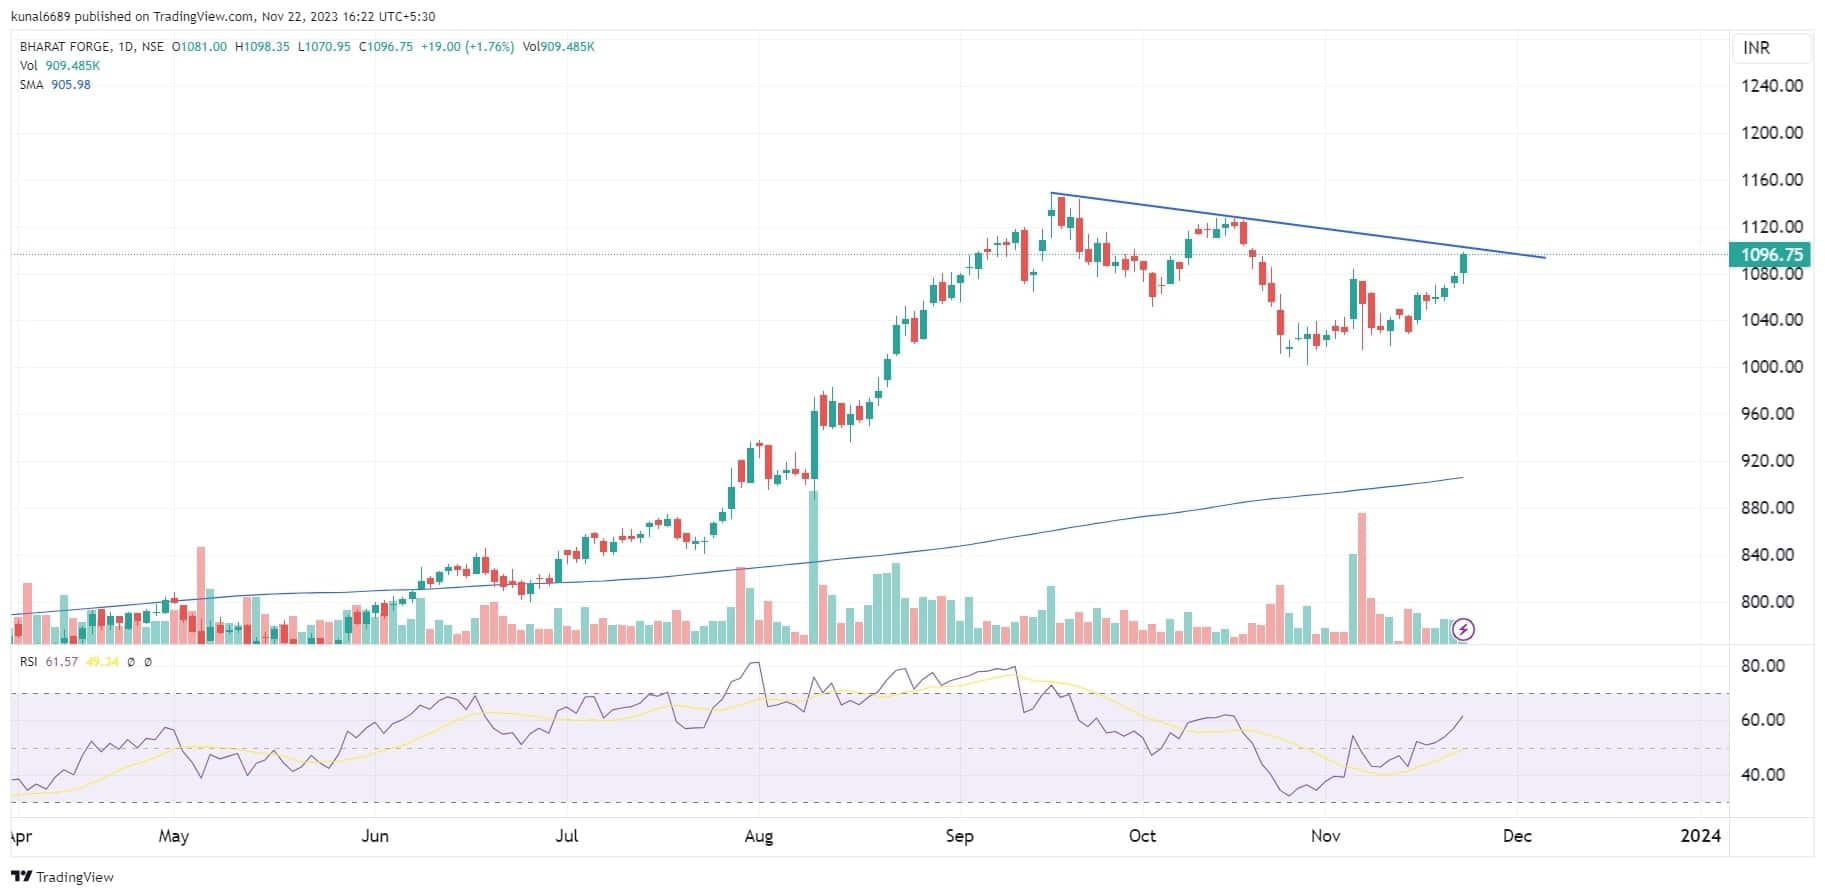
Task: Click the 1200.00 price axis label
Action: 1772,133
